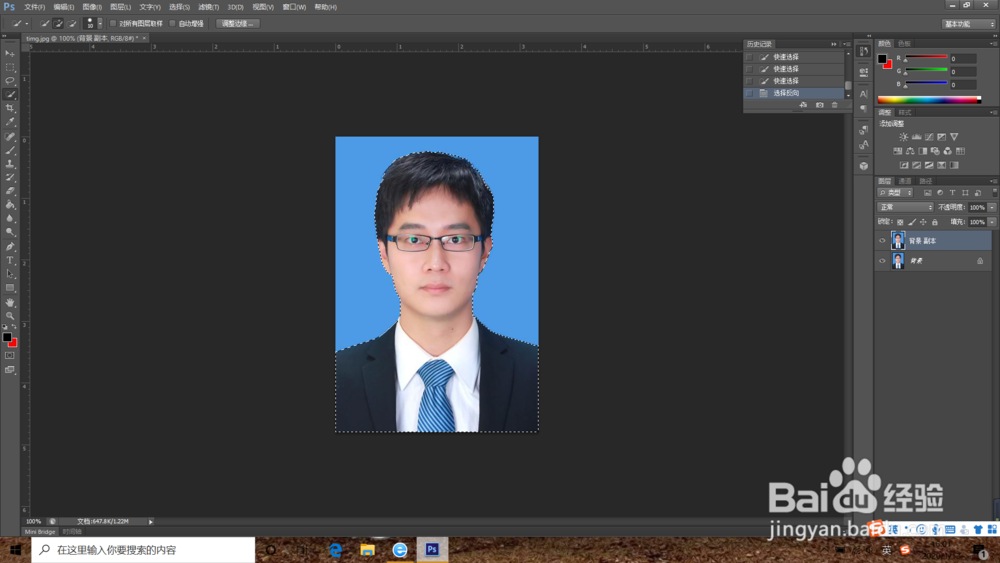The height and width of the screenshot is (563, 1000).
Task: Delete current state in History panel
Action: (835, 105)
